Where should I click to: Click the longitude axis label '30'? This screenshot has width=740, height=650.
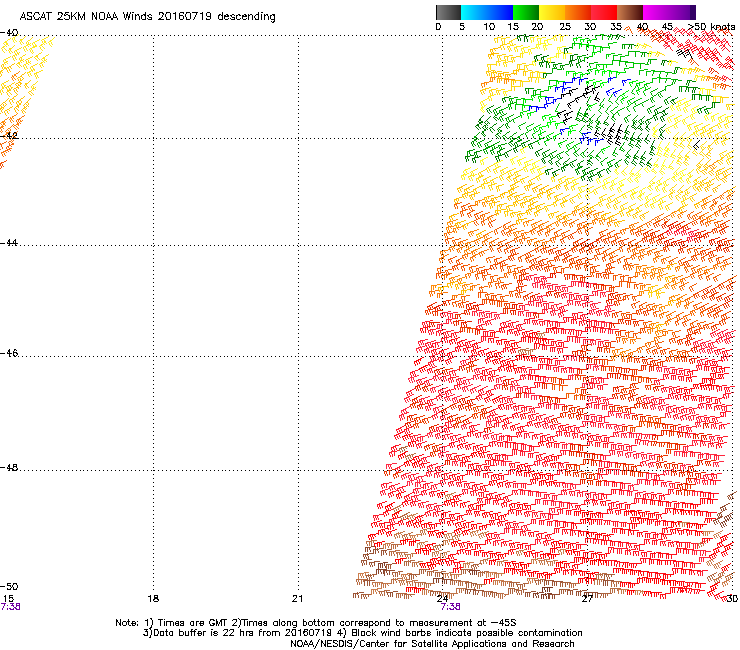pyautogui.click(x=732, y=599)
